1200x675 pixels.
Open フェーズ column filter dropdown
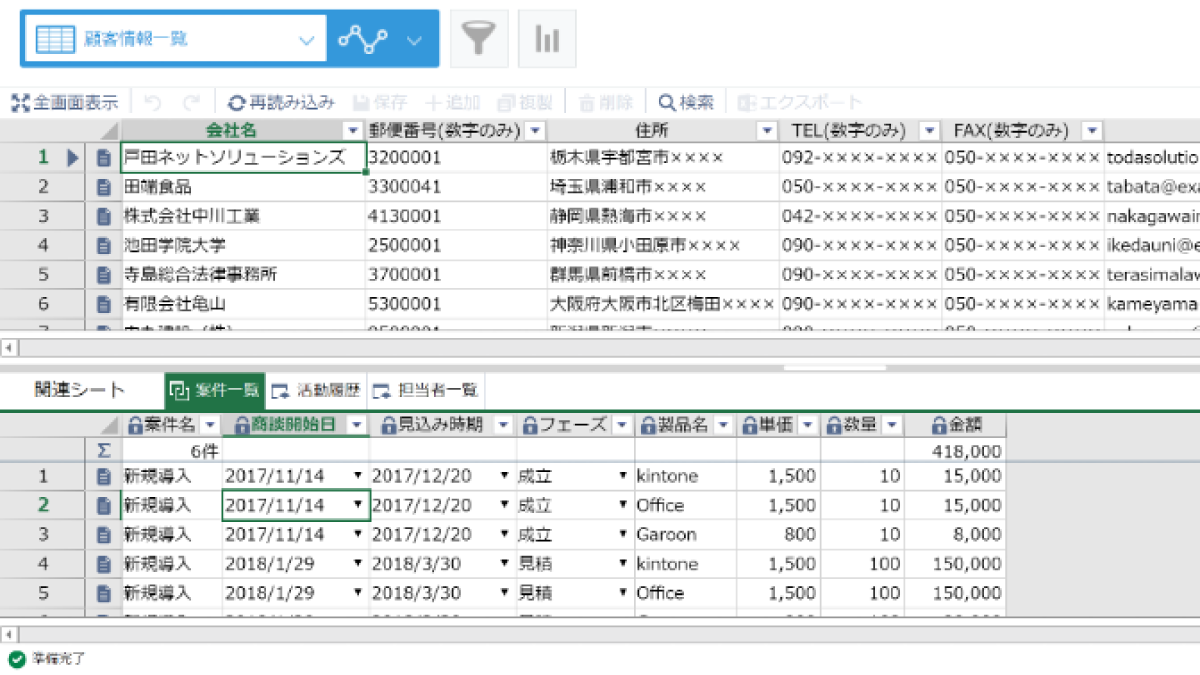pos(621,425)
